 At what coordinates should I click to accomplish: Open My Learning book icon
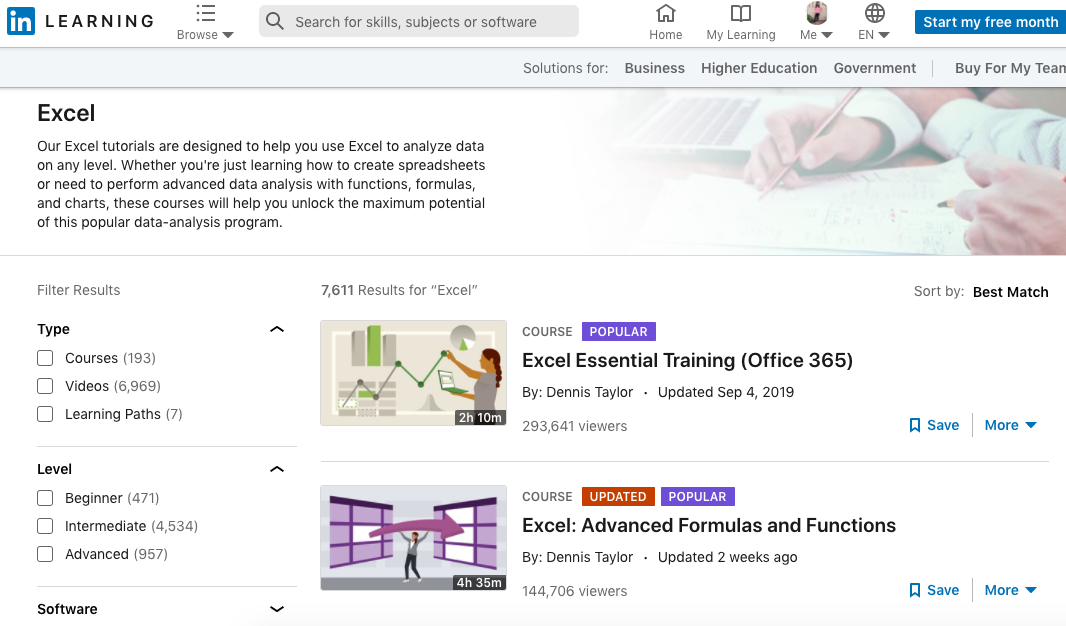pyautogui.click(x=741, y=13)
